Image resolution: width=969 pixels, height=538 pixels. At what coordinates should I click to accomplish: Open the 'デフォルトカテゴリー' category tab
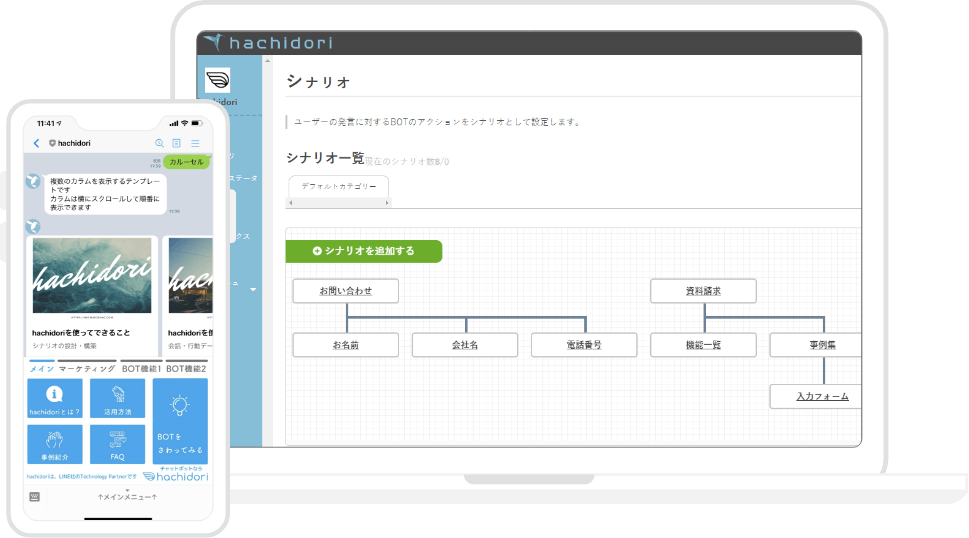point(339,186)
